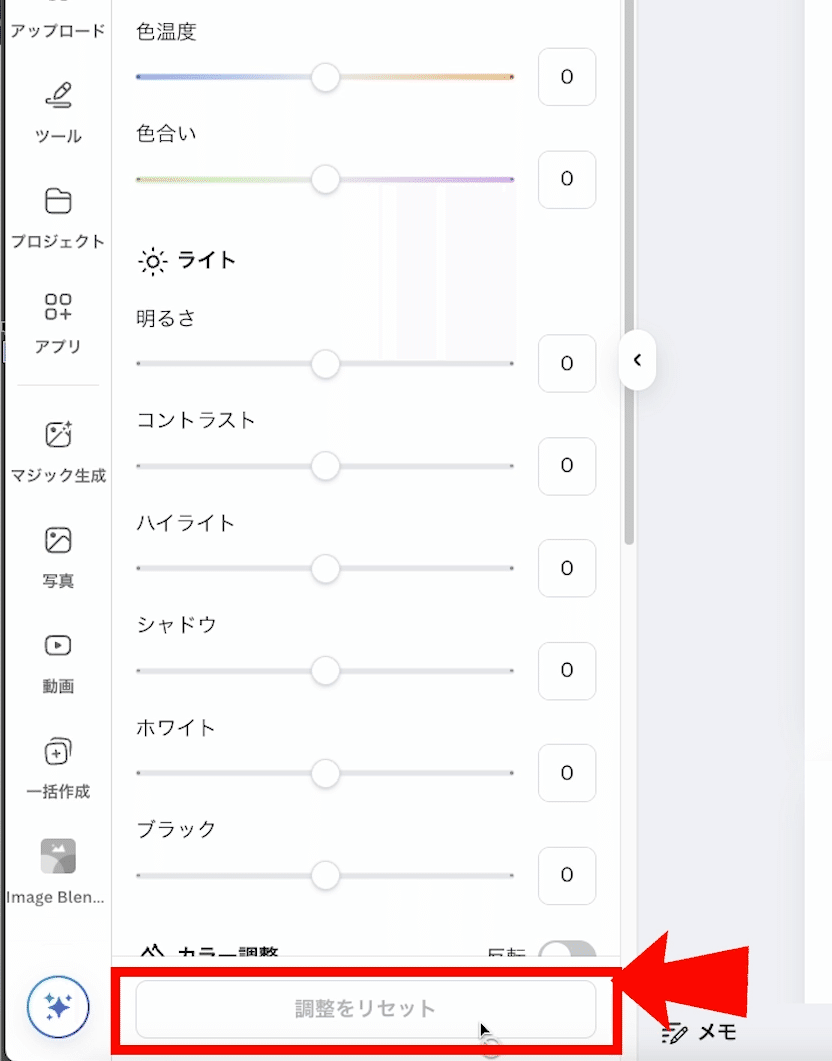Click the コントラスト value field
Viewport: 832px width, 1061px height.
coord(566,466)
